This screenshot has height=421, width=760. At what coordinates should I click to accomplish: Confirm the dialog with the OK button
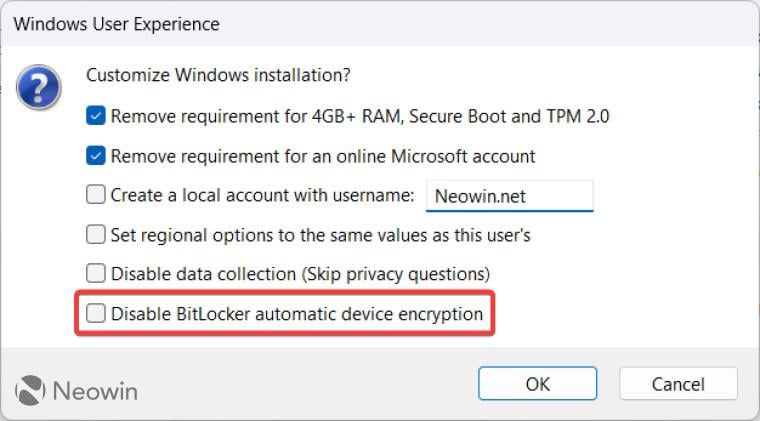[538, 384]
